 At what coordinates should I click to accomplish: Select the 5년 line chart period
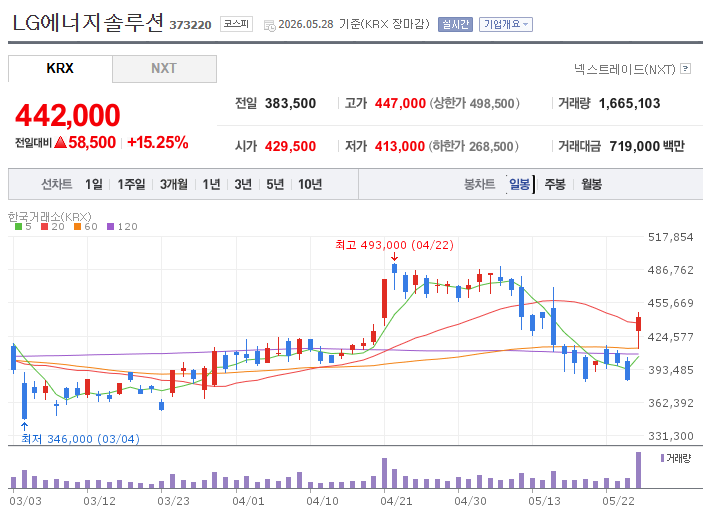pyautogui.click(x=275, y=184)
